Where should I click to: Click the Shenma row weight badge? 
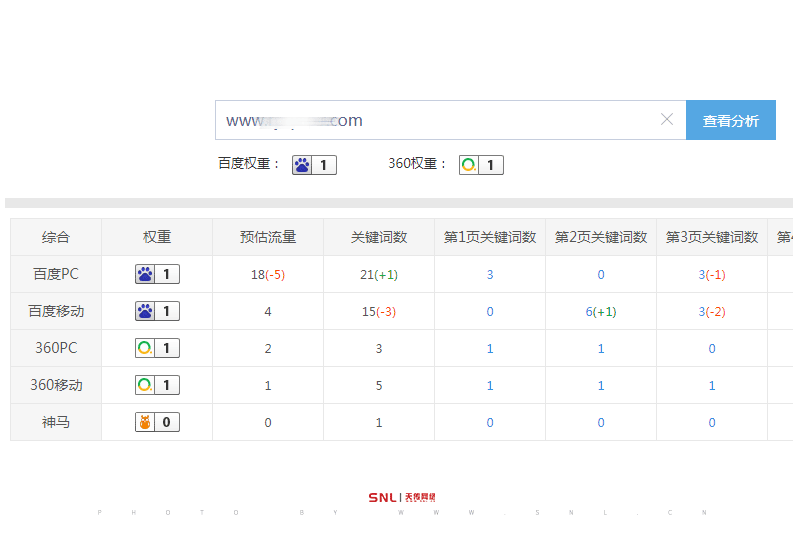click(157, 422)
